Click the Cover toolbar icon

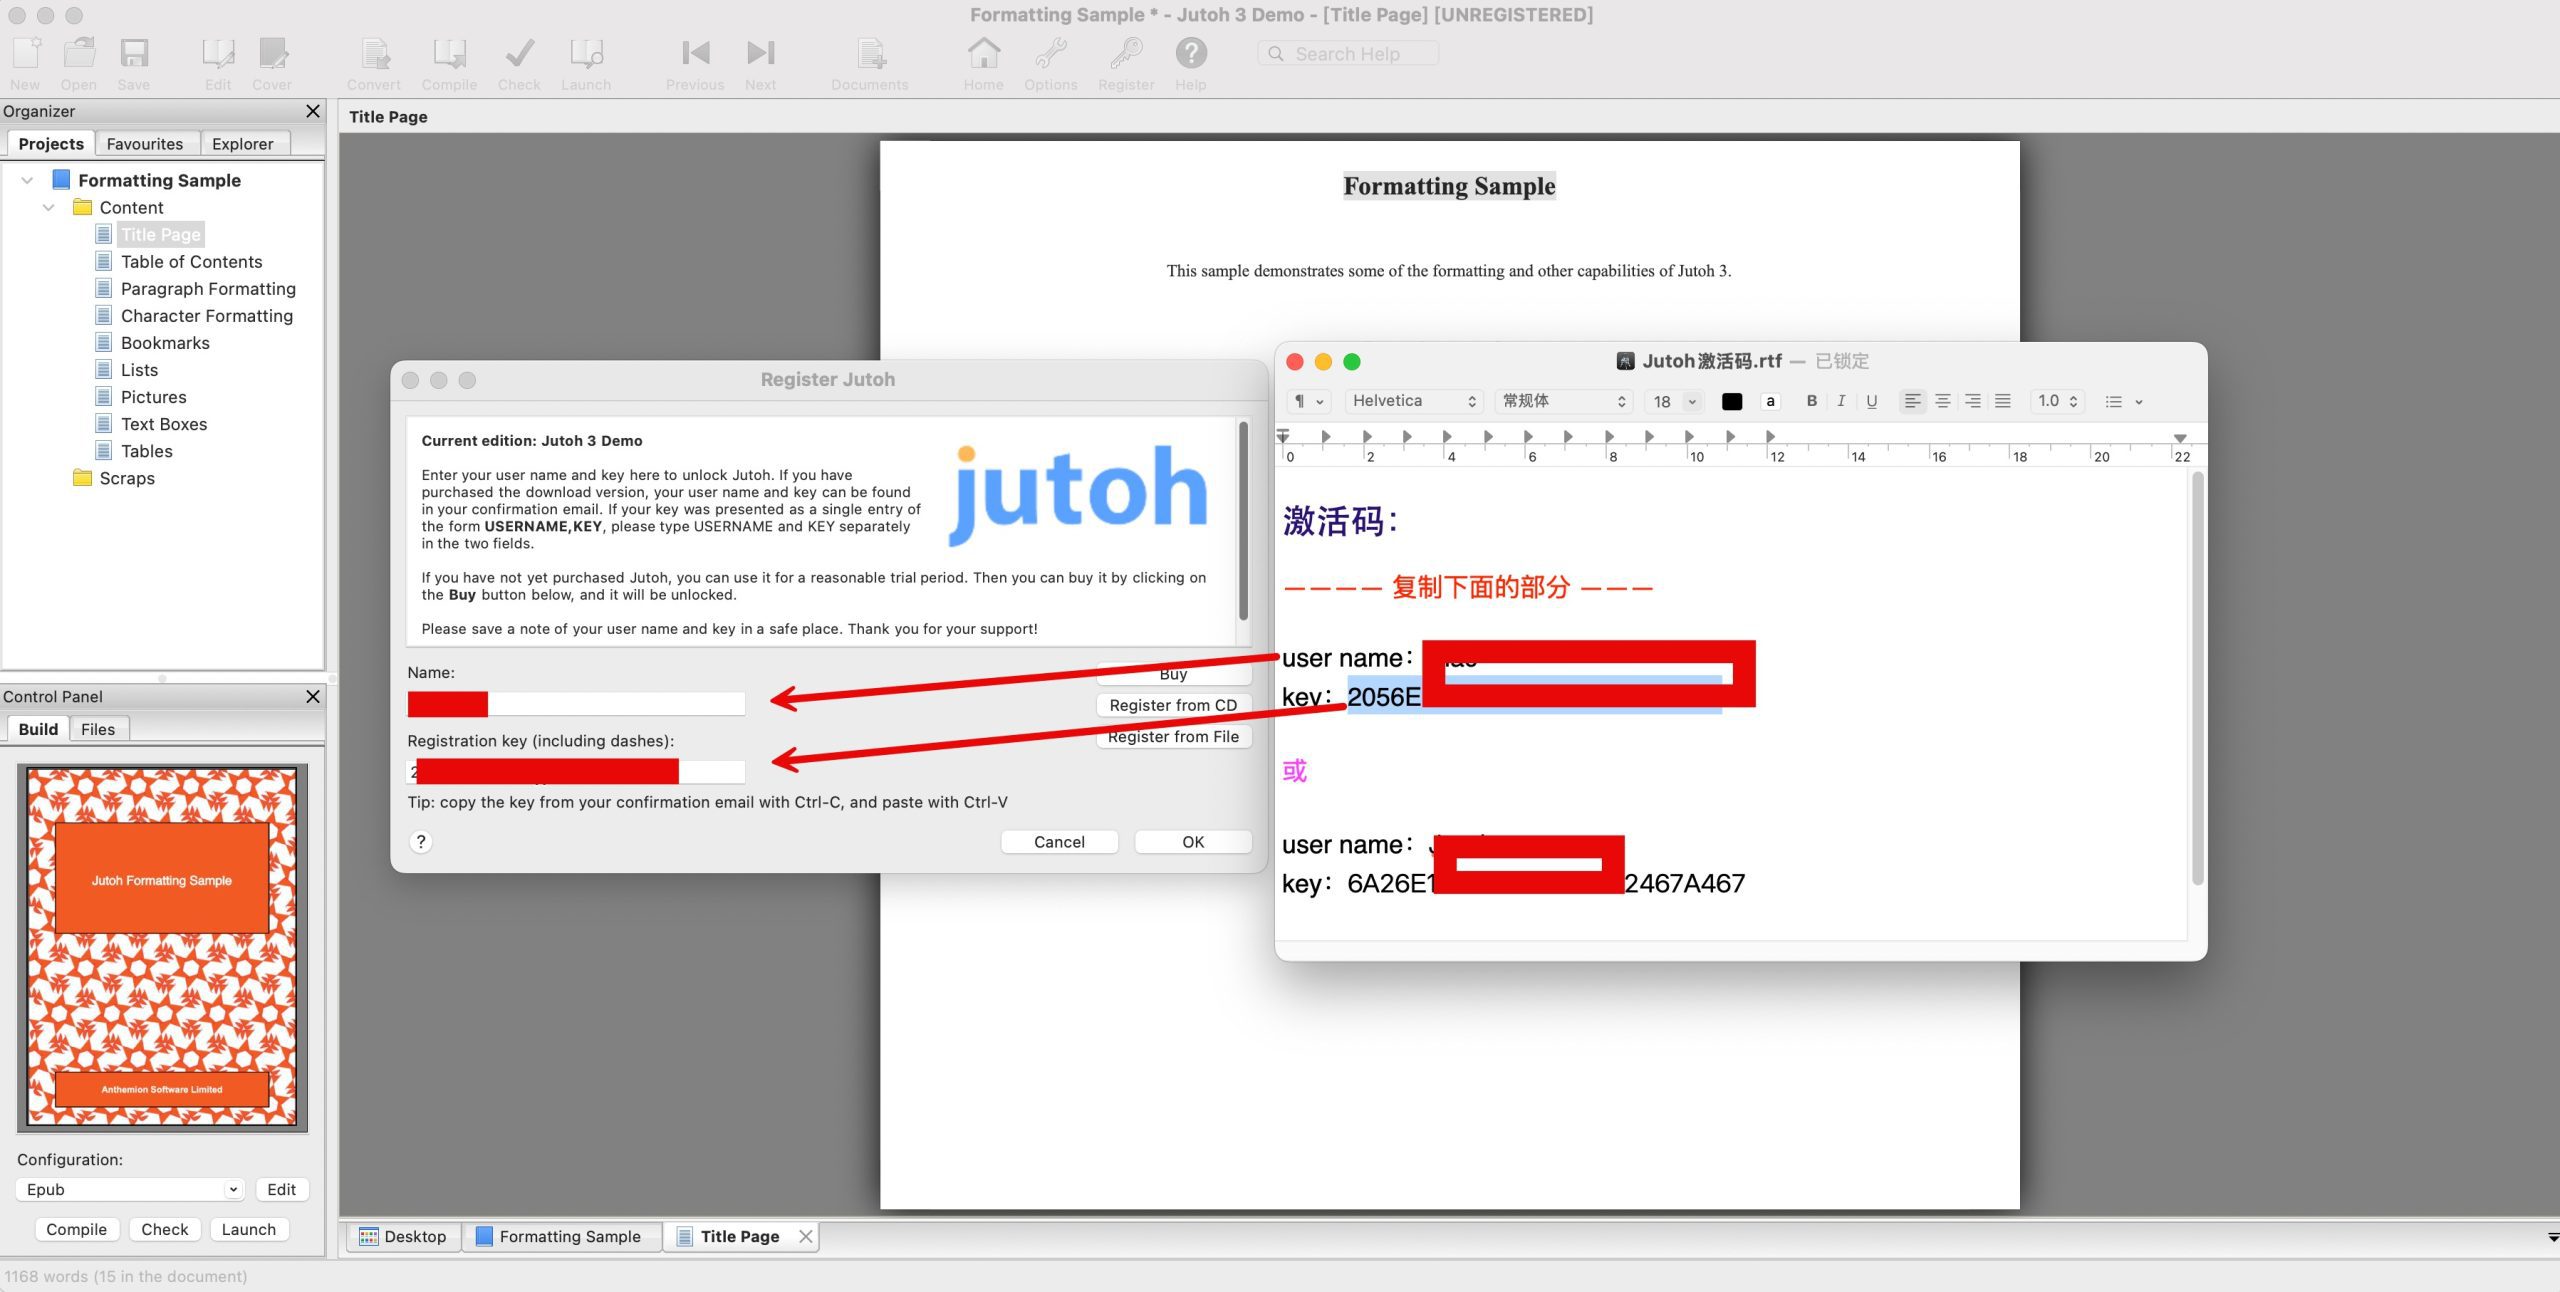(x=272, y=55)
